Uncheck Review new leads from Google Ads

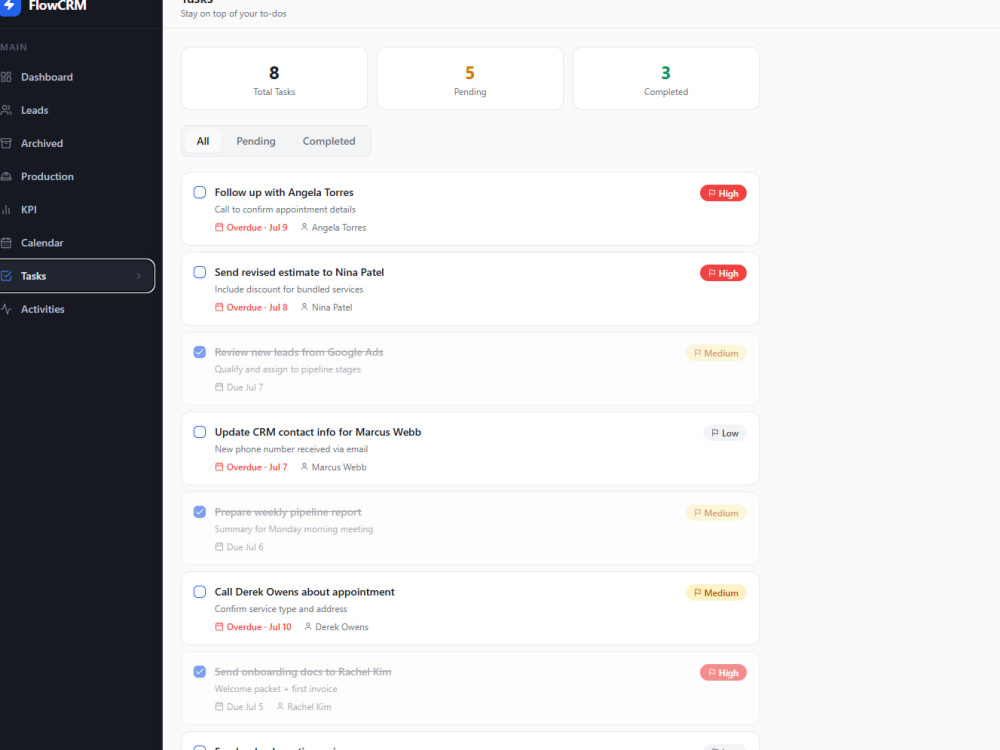coord(200,352)
